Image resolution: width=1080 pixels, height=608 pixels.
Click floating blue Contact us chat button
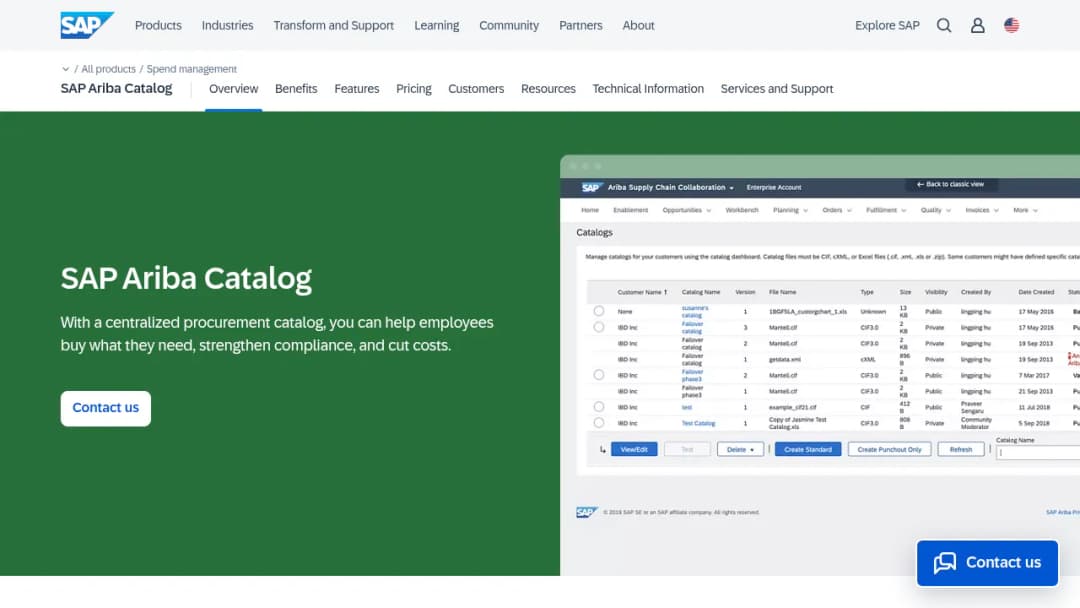[x=987, y=563]
